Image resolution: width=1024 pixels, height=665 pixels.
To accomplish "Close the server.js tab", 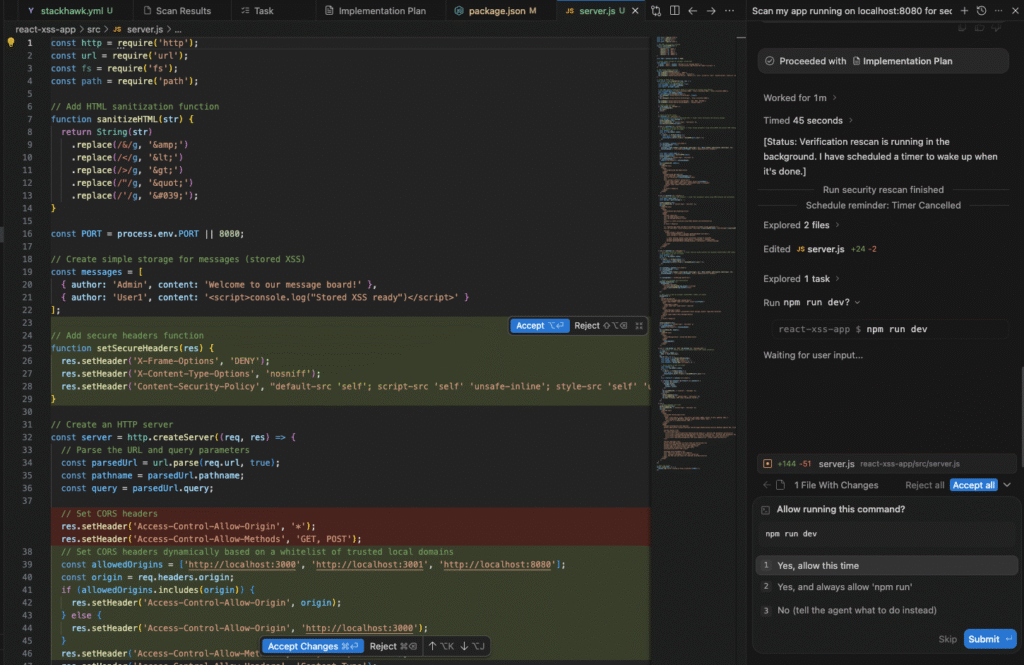I will pyautogui.click(x=635, y=10).
